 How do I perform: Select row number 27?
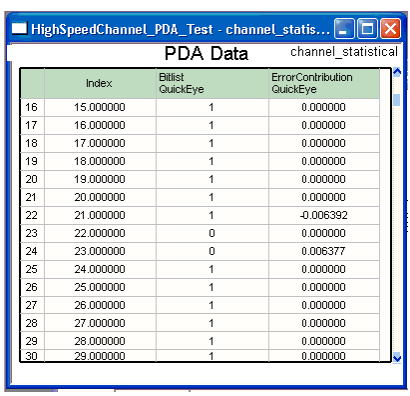click(x=32, y=305)
